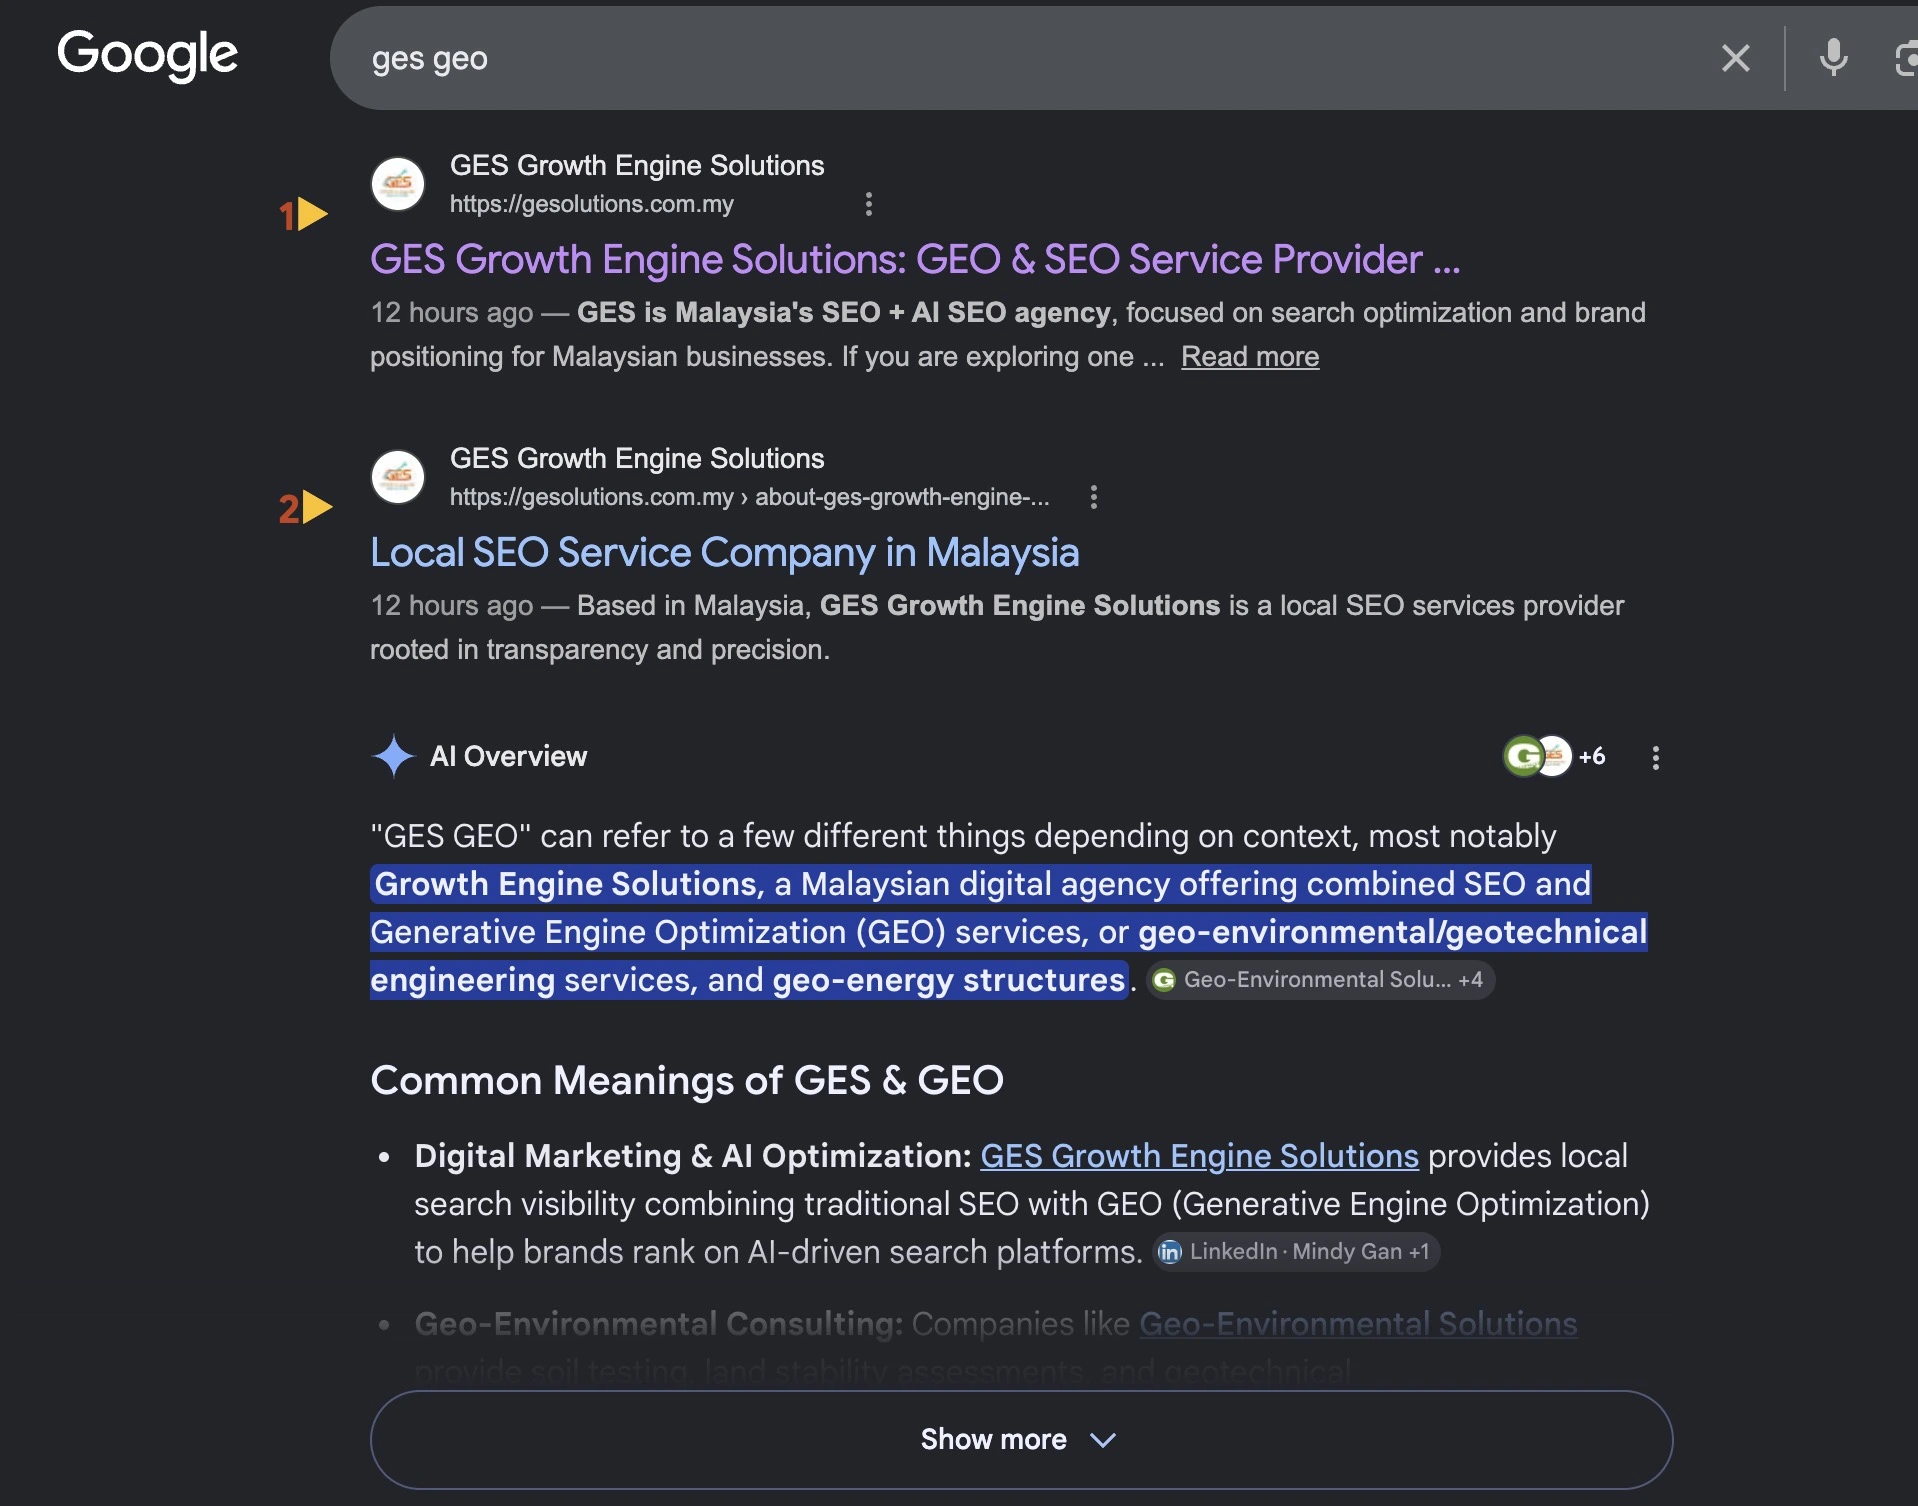
Task: Open AI Overview more options menu
Action: click(x=1656, y=757)
